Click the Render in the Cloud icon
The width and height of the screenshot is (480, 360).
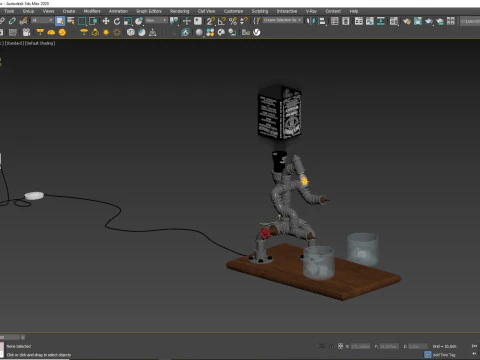point(440,21)
